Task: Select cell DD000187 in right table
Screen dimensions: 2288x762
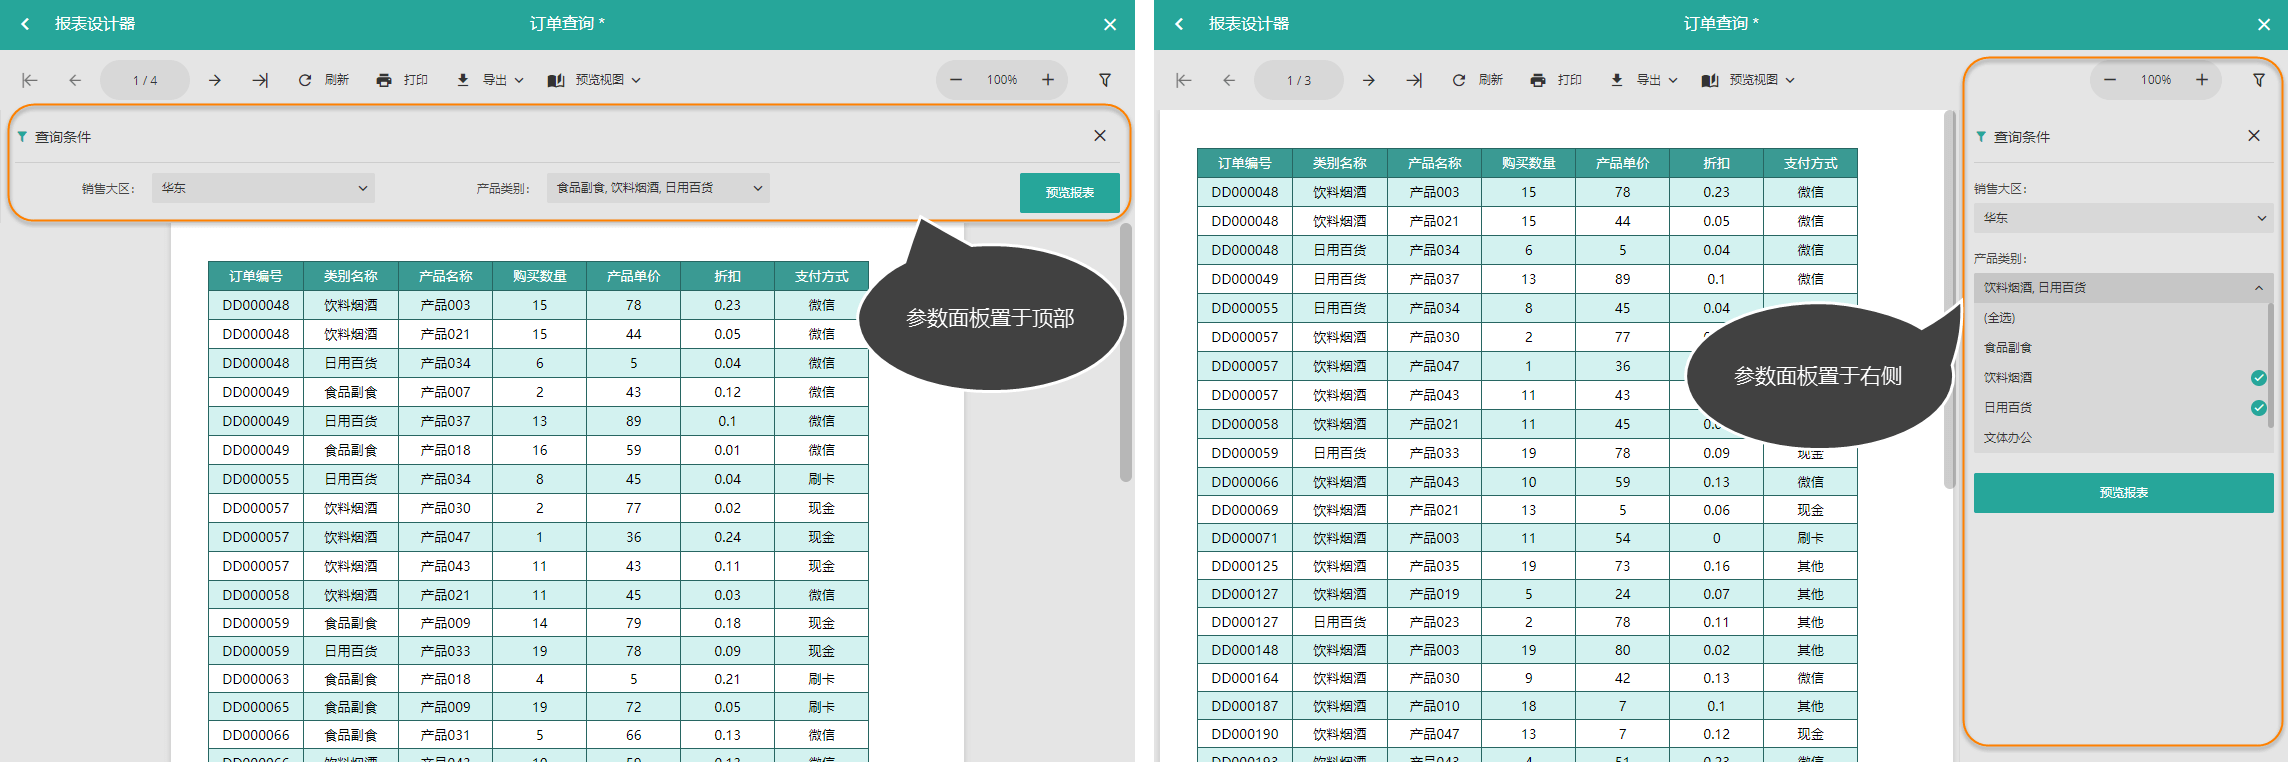Action: click(1245, 706)
